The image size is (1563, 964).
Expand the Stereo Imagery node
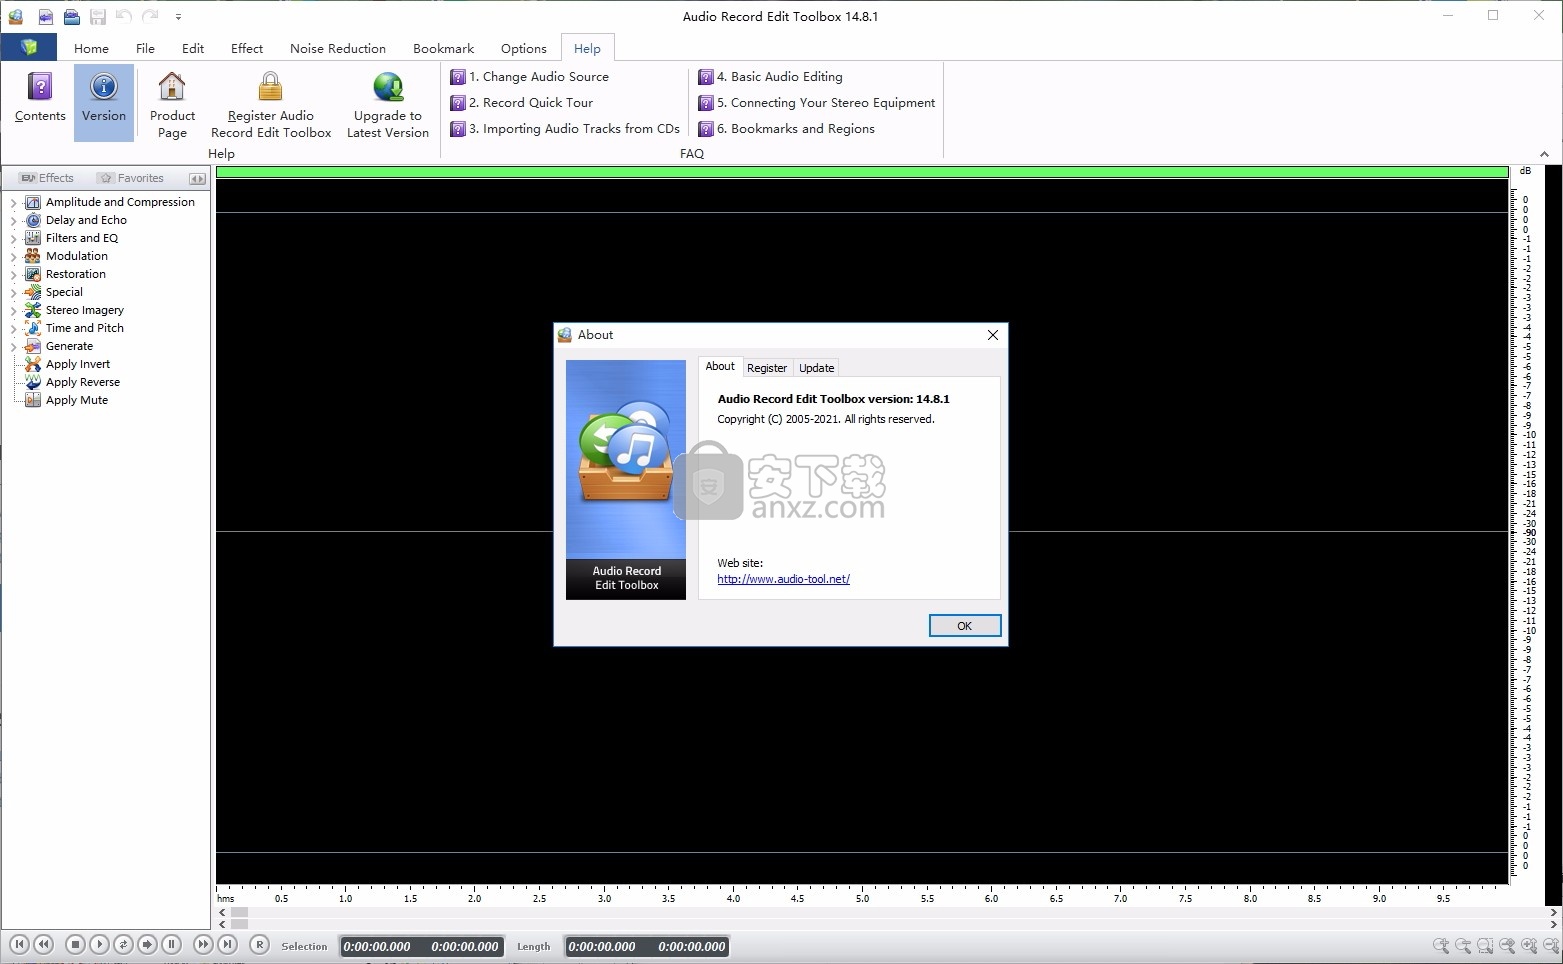click(x=14, y=310)
